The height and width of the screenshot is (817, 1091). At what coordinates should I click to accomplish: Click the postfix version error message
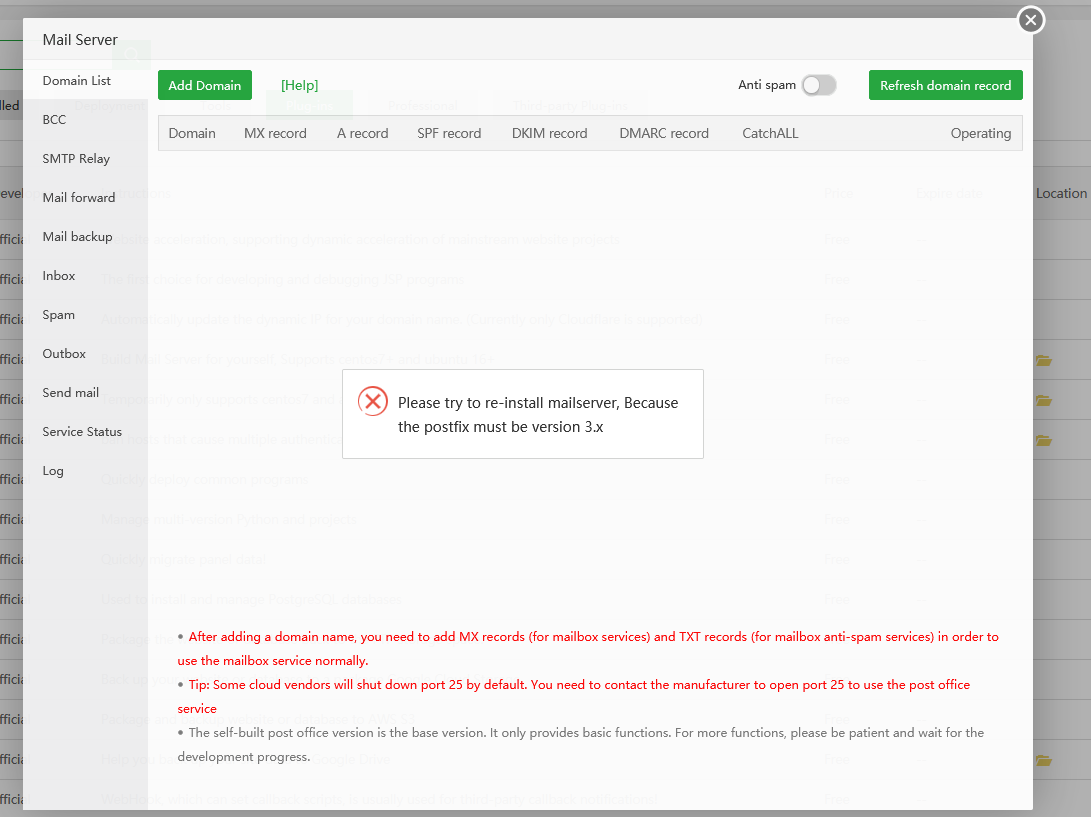click(x=538, y=415)
